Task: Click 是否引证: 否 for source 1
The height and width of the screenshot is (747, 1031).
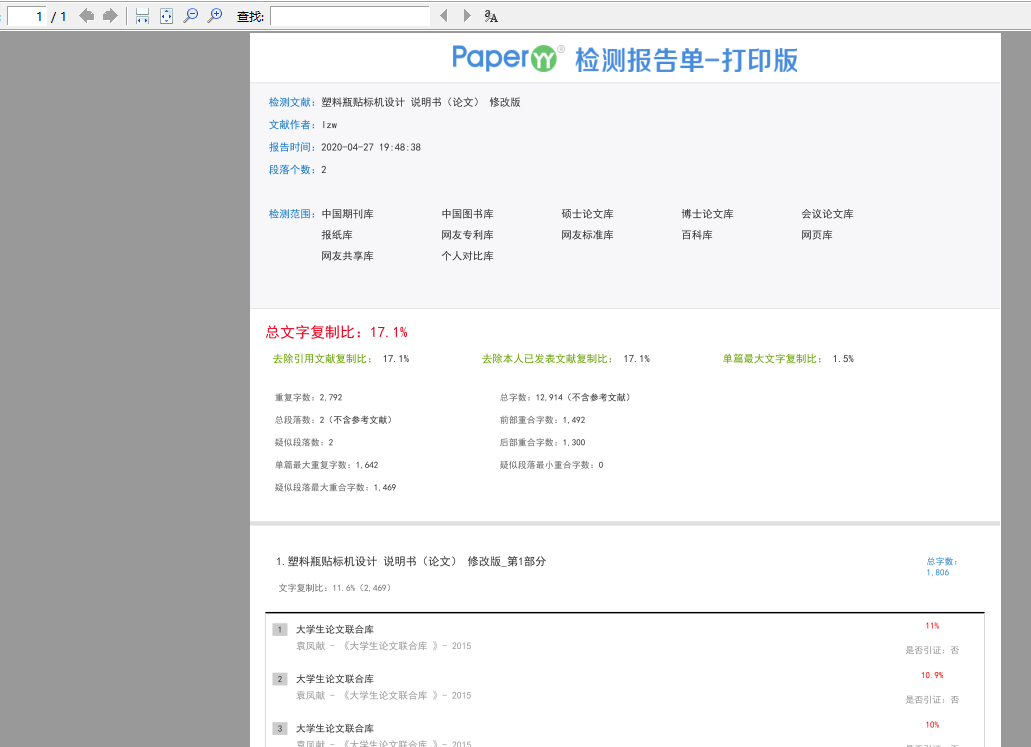Action: coord(932,650)
